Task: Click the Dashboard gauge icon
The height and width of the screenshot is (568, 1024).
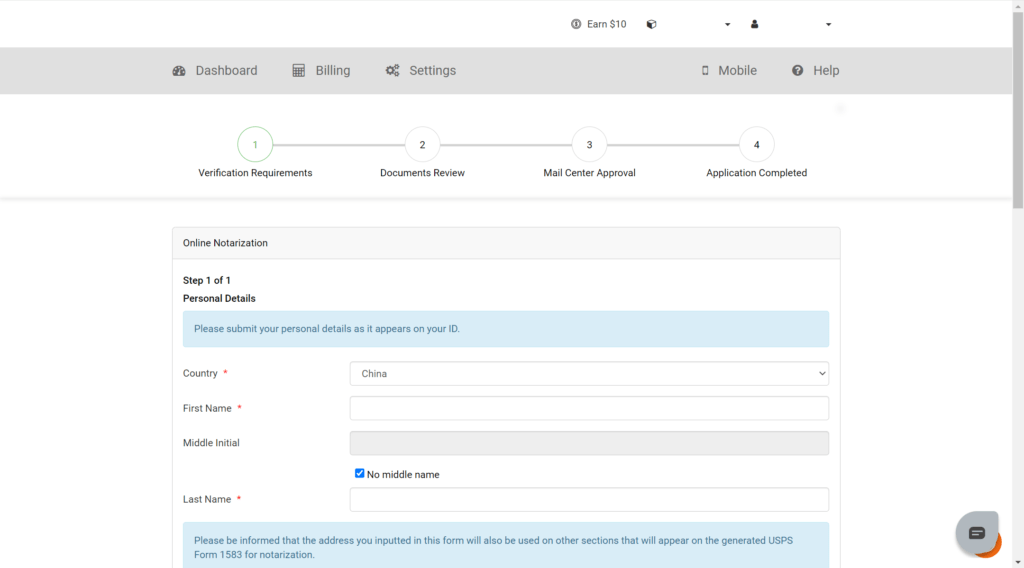Action: (x=179, y=71)
